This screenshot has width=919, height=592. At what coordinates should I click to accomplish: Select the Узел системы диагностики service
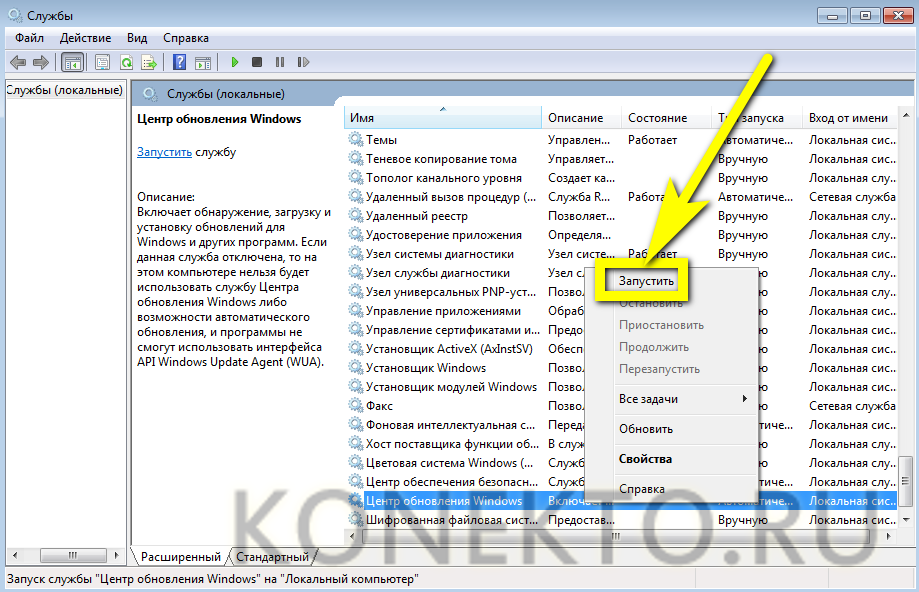tap(440, 254)
